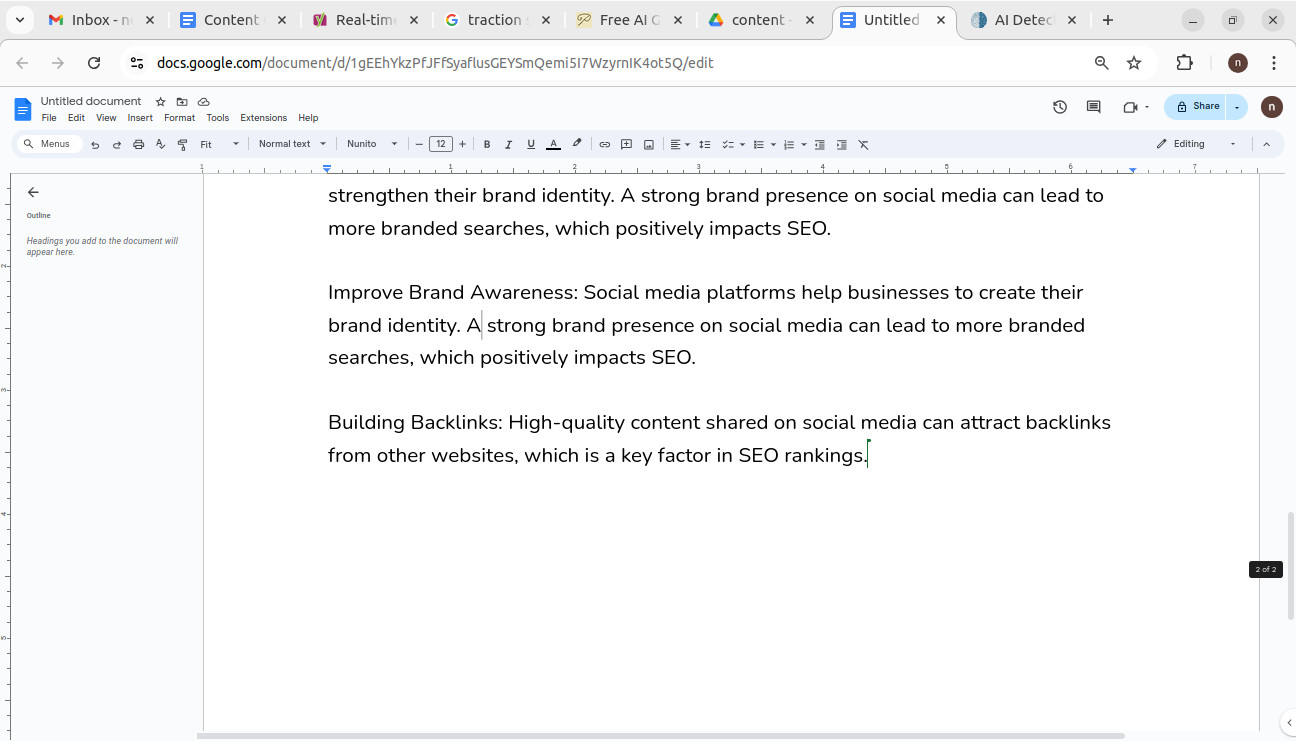Hide the menus with collapse chevron
The height and width of the screenshot is (741, 1296).
click(x=1266, y=144)
